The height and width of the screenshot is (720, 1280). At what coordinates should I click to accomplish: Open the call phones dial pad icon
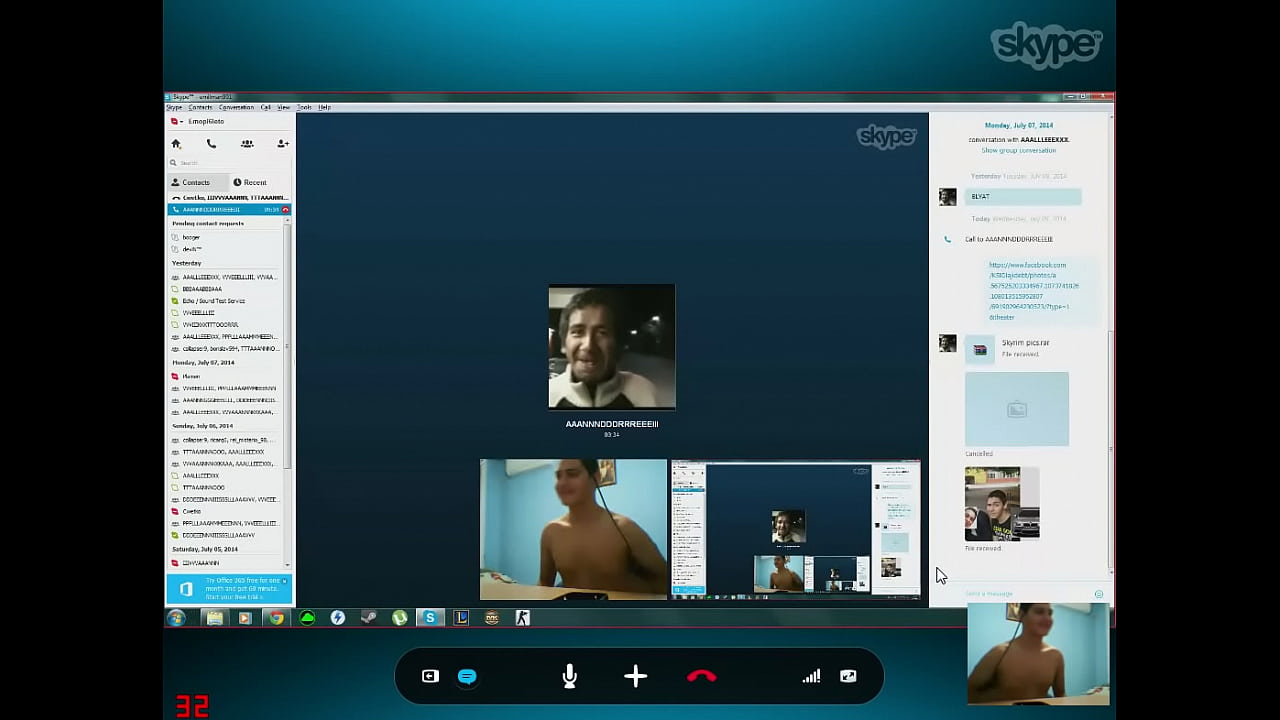(x=211, y=144)
